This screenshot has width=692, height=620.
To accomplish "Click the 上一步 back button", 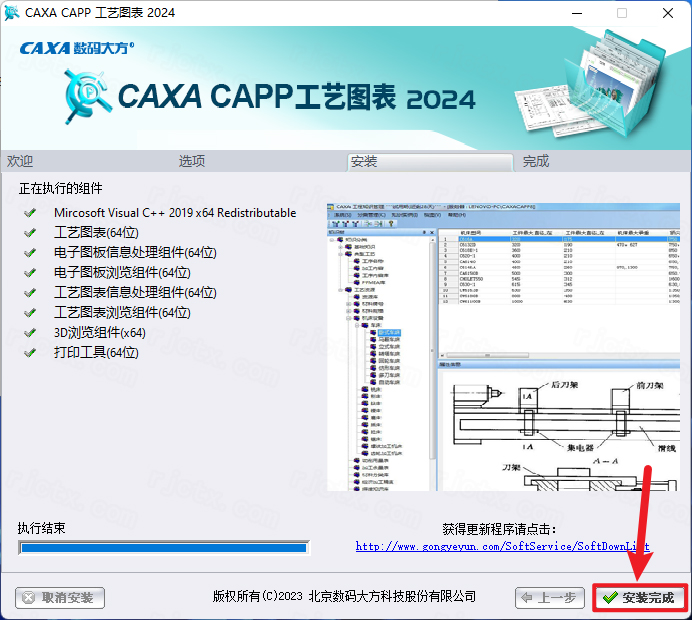I will point(550,598).
